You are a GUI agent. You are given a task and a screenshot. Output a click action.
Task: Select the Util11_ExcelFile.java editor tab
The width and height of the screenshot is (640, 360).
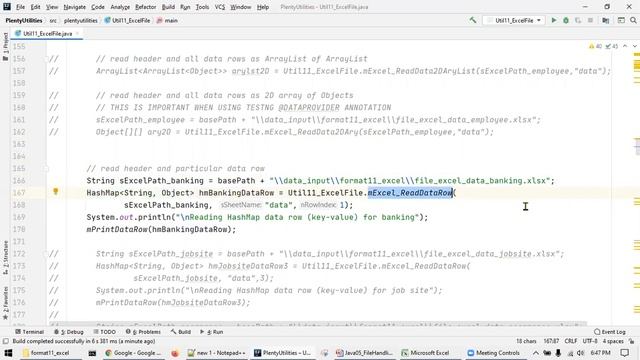(x=47, y=33)
